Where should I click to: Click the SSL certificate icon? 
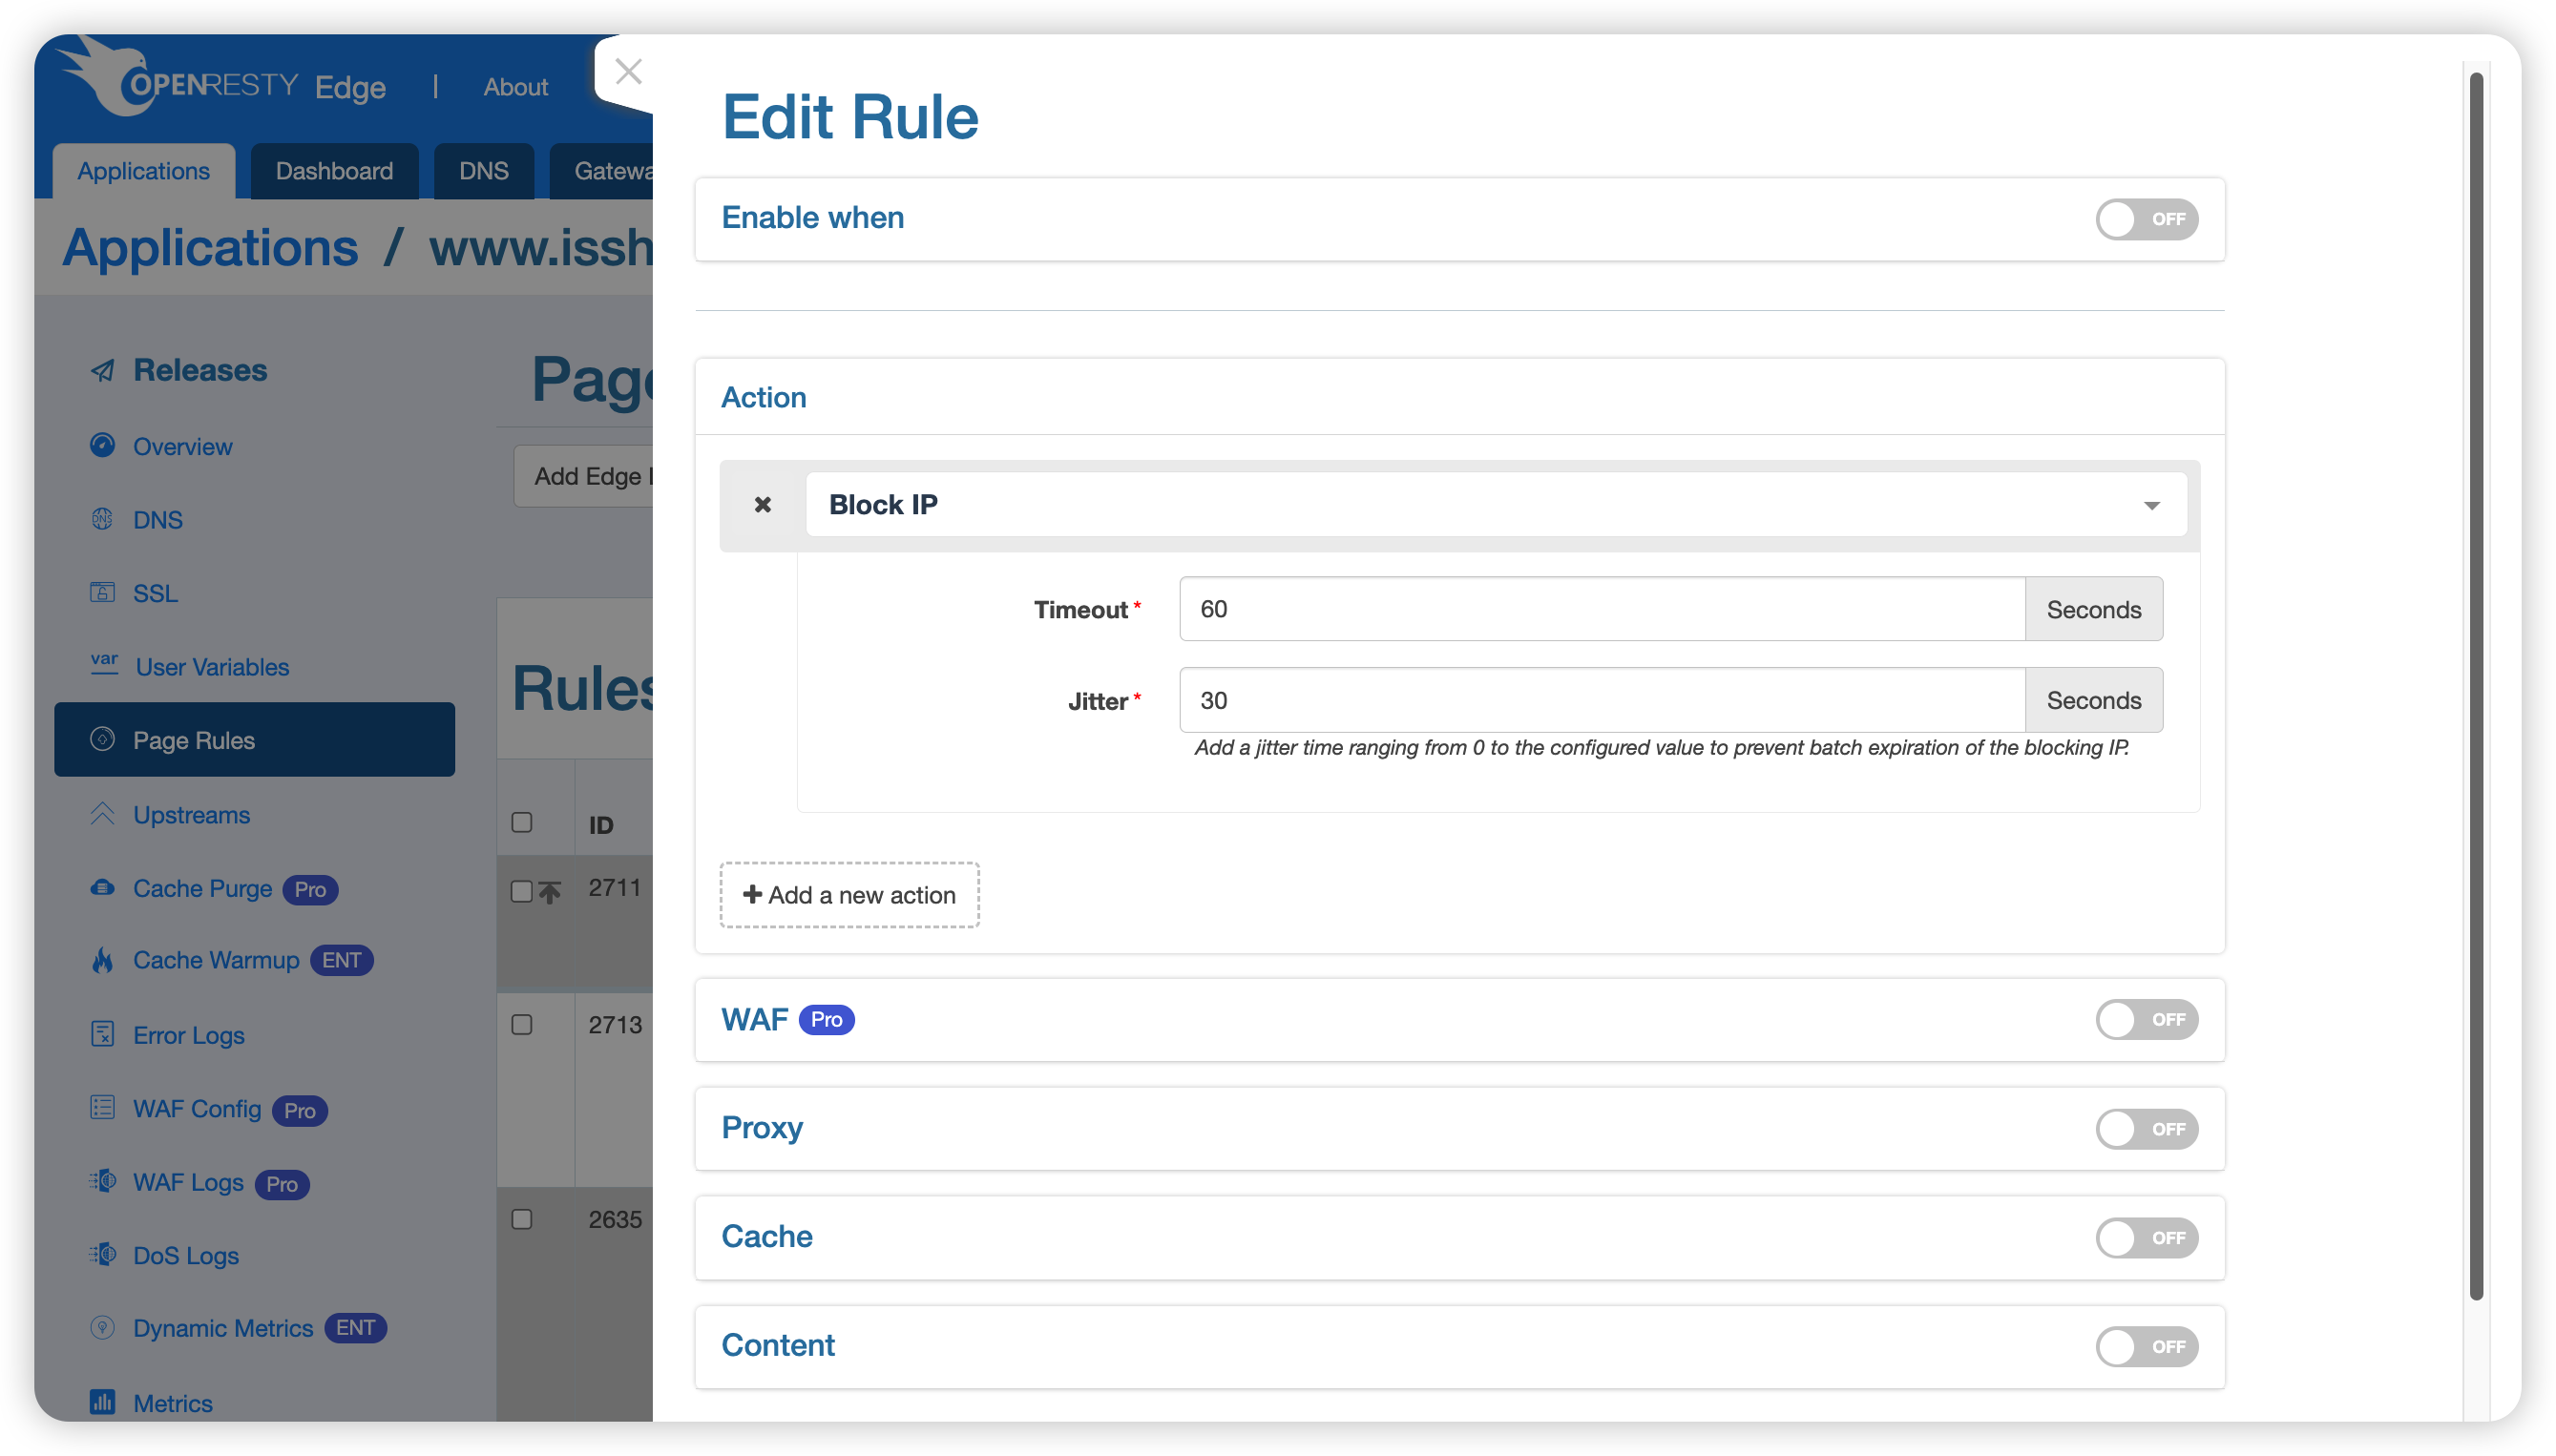[x=102, y=592]
